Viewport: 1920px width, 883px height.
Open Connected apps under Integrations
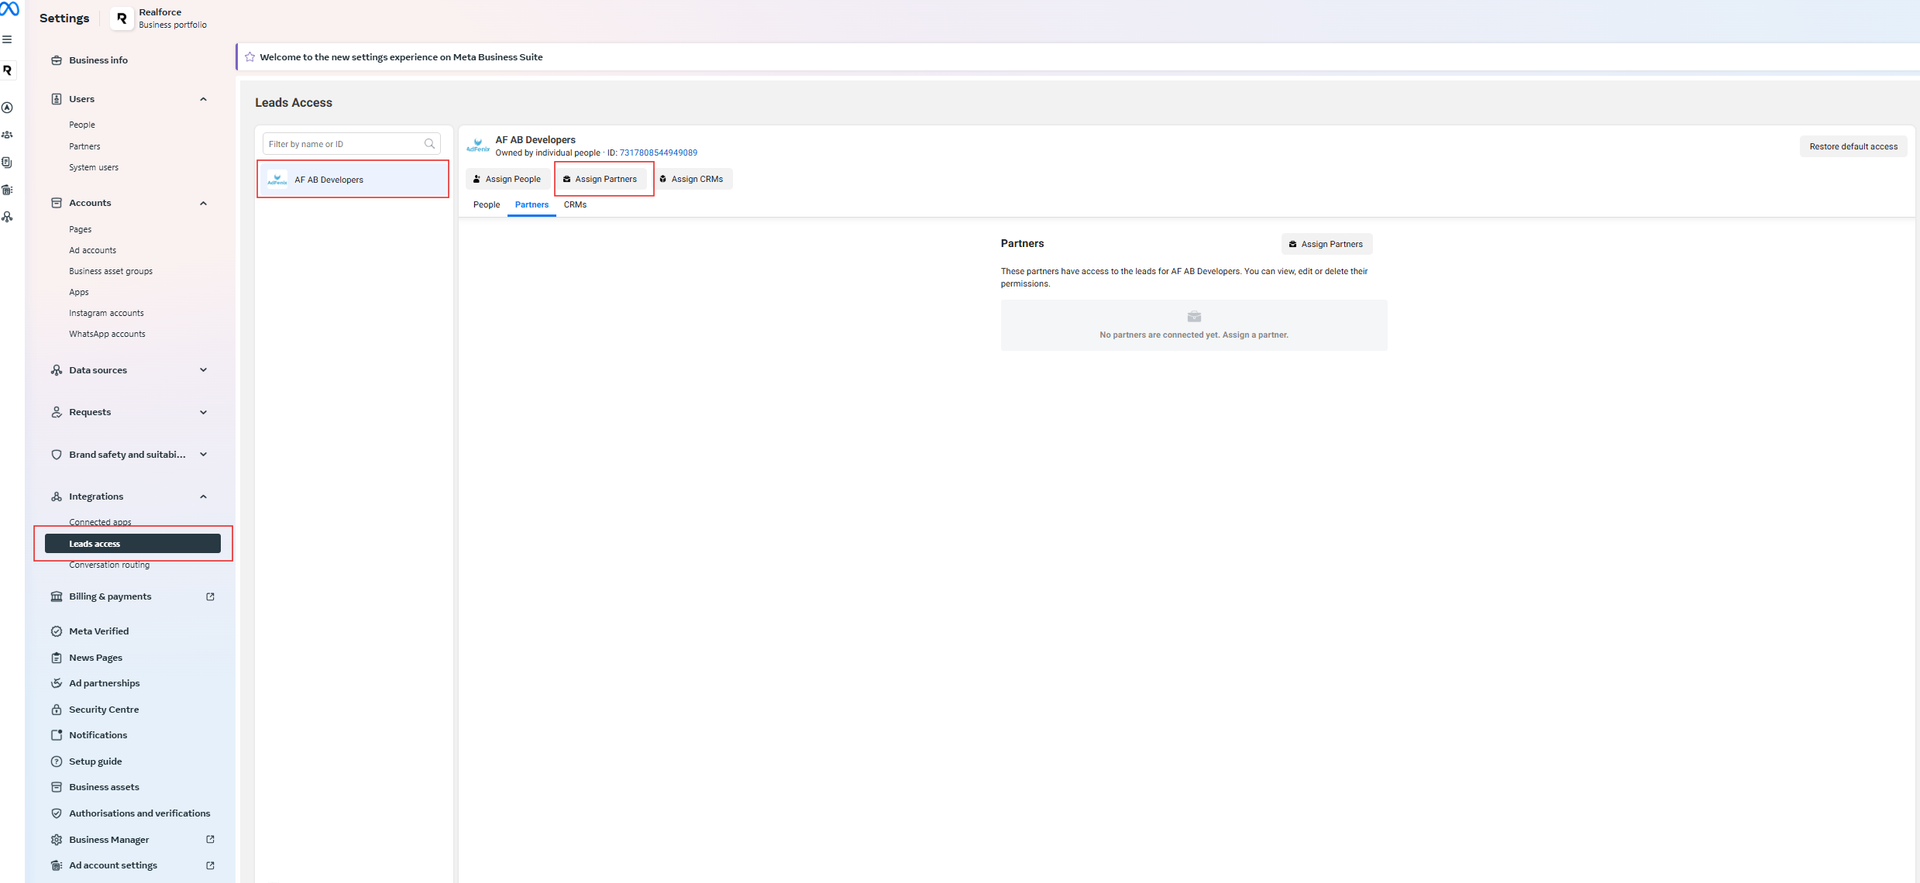point(100,522)
